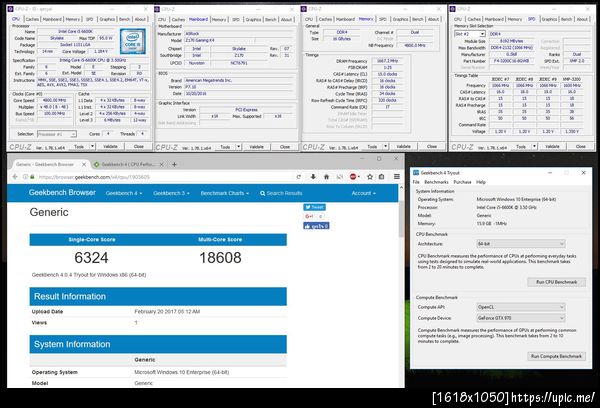
Task: Open Graphics tab in the Mainboard CPU-Z window
Action: point(253,20)
